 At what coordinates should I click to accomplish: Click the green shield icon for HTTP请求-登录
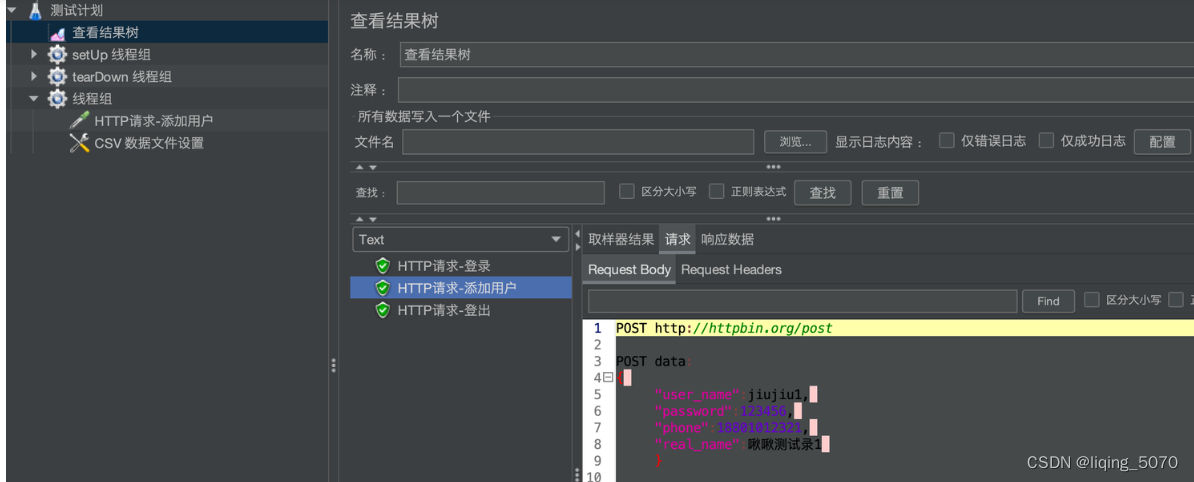(x=383, y=266)
